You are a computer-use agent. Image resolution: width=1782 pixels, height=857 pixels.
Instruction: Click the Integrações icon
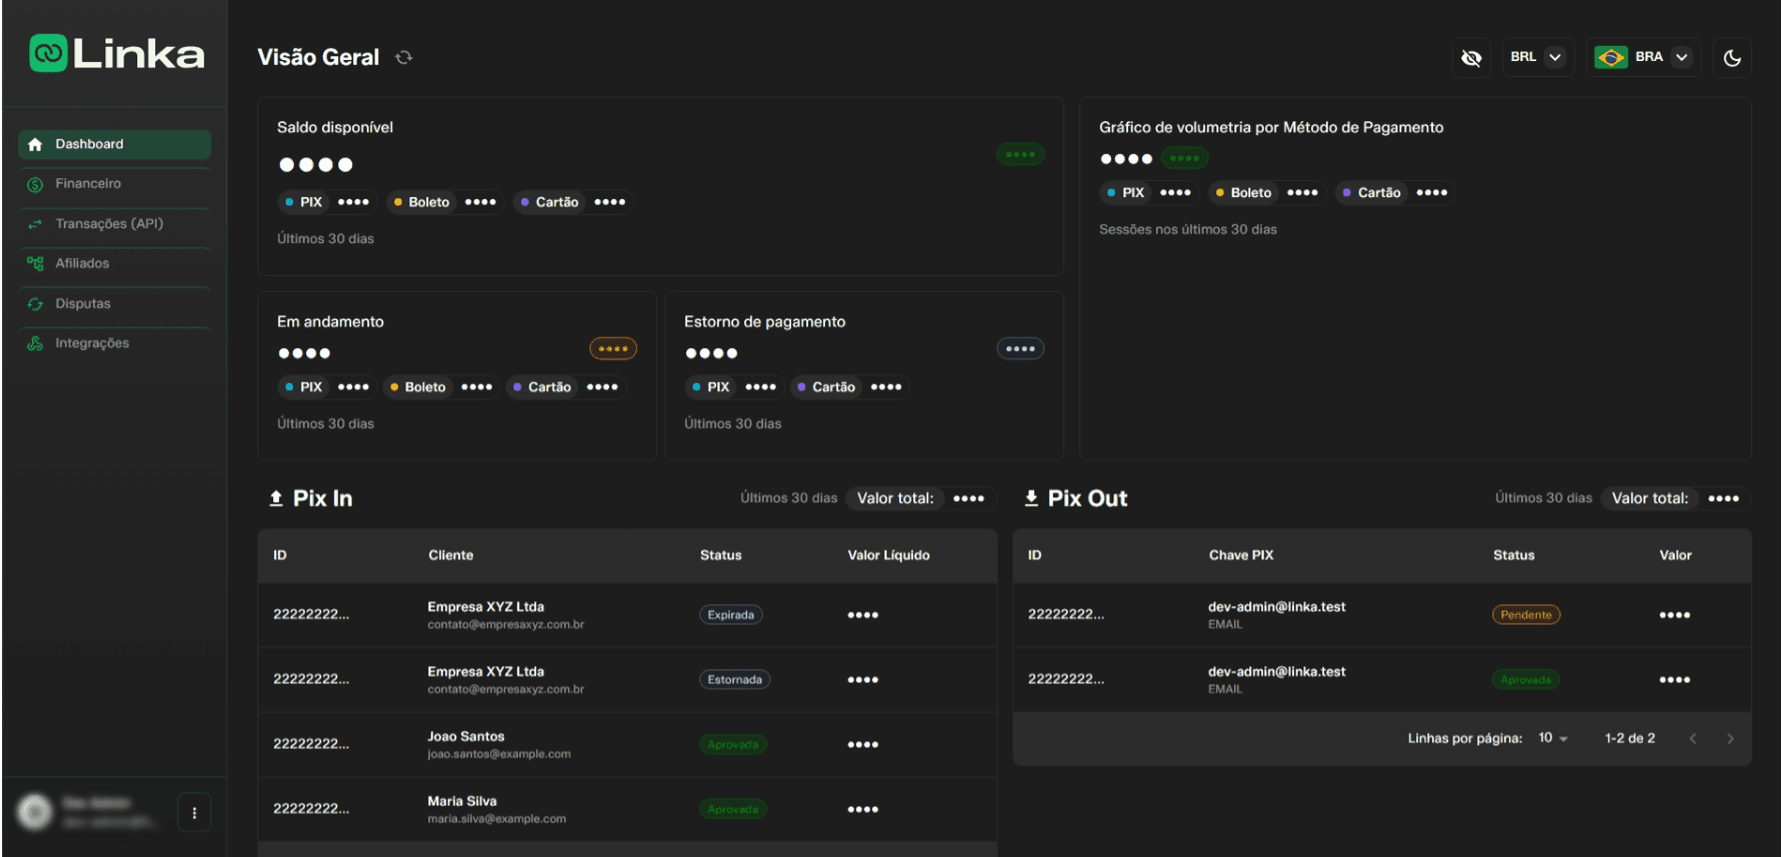pyautogui.click(x=35, y=344)
